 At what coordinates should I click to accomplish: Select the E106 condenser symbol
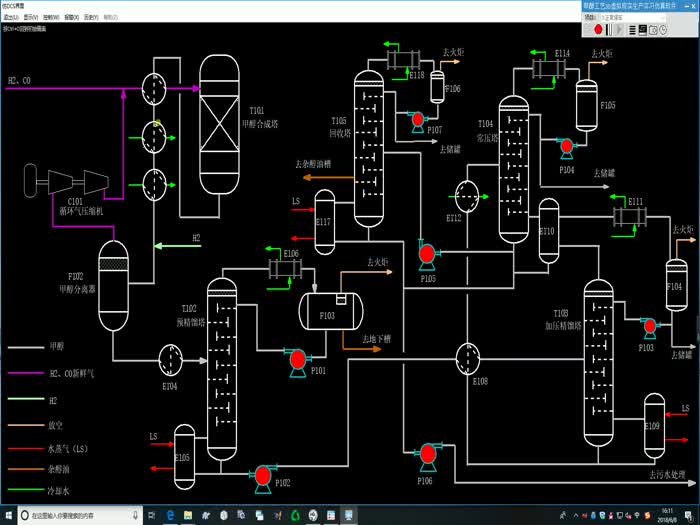point(285,268)
